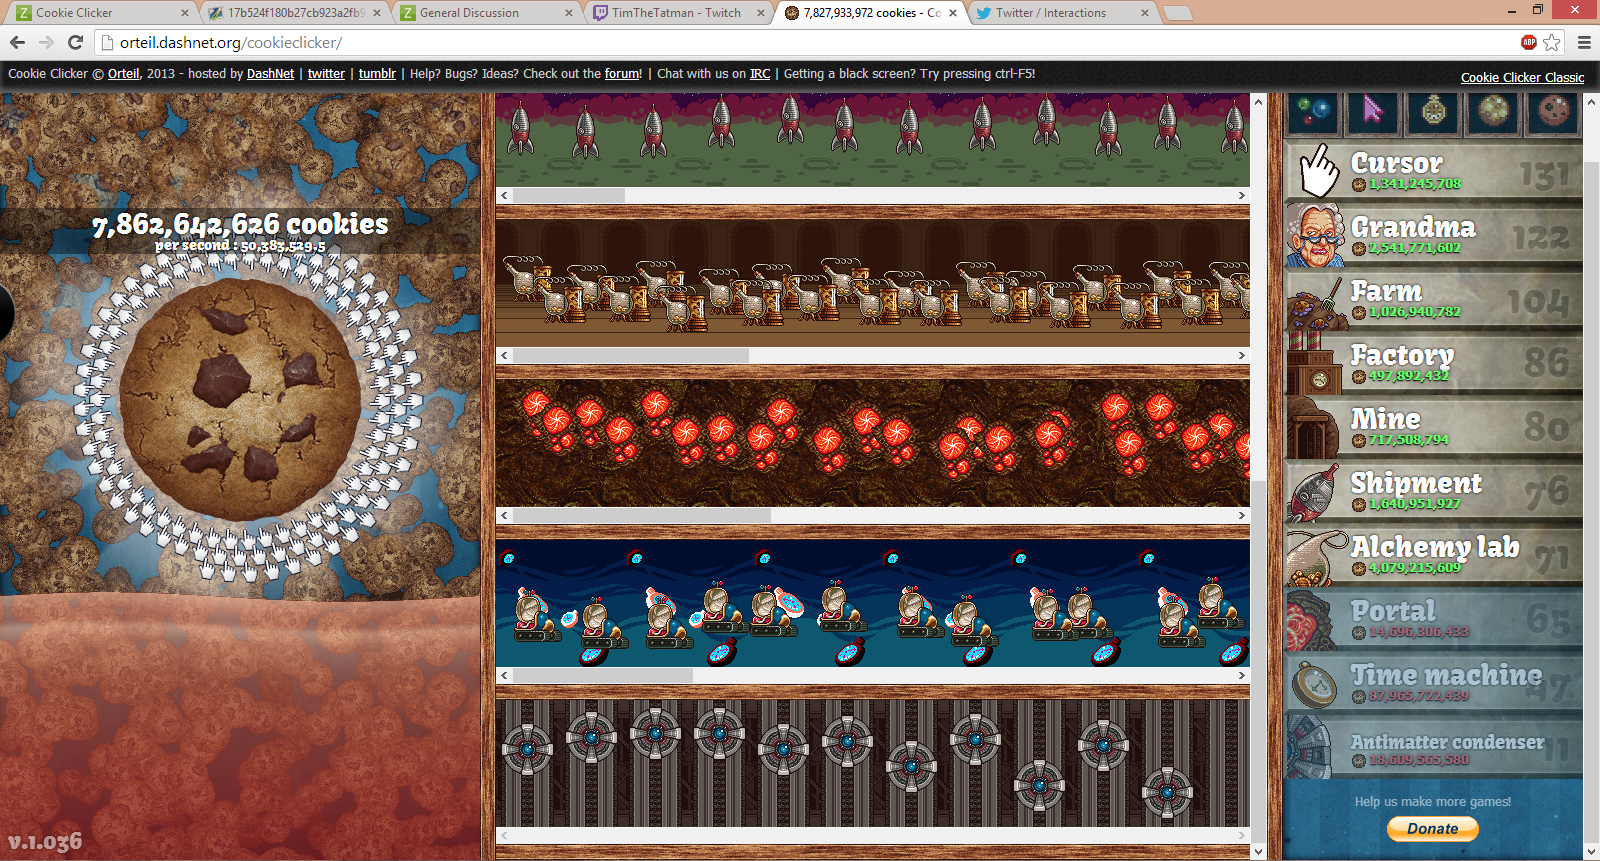Open the IRC chat link
Screen dimensions: 1600x861
(760, 73)
